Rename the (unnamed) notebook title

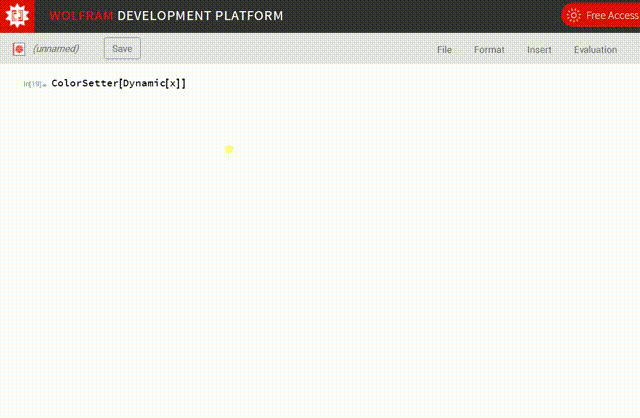56,49
